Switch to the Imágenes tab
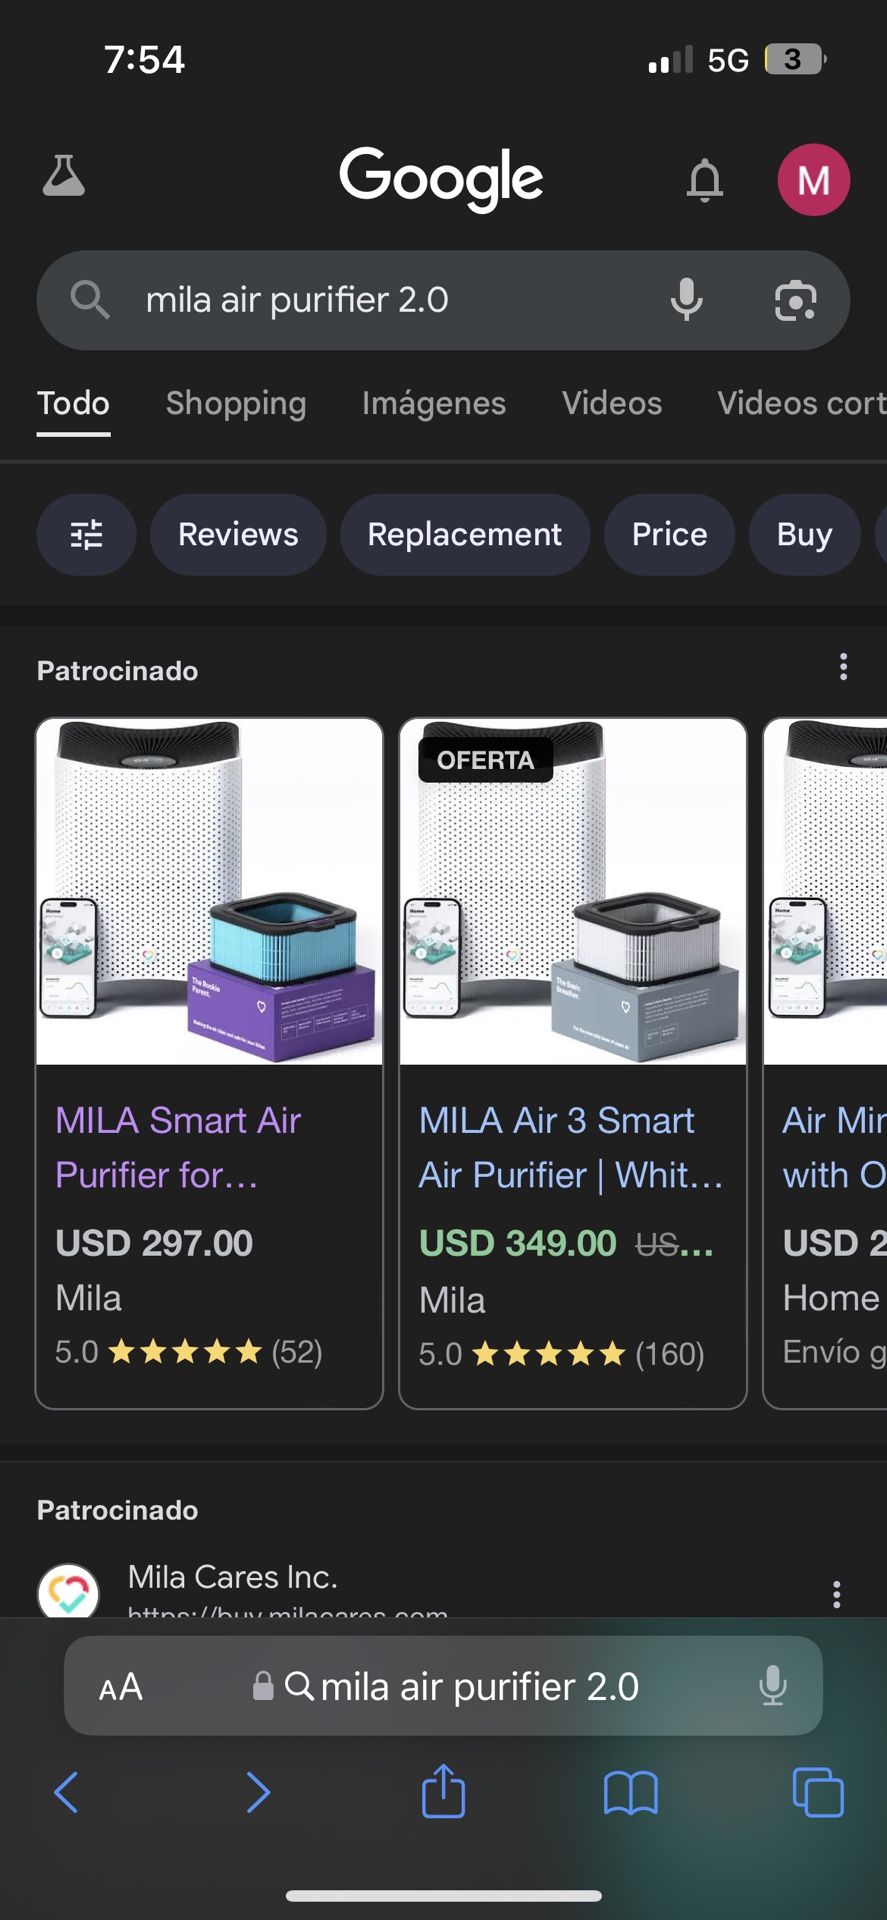The height and width of the screenshot is (1920, 887). click(434, 403)
